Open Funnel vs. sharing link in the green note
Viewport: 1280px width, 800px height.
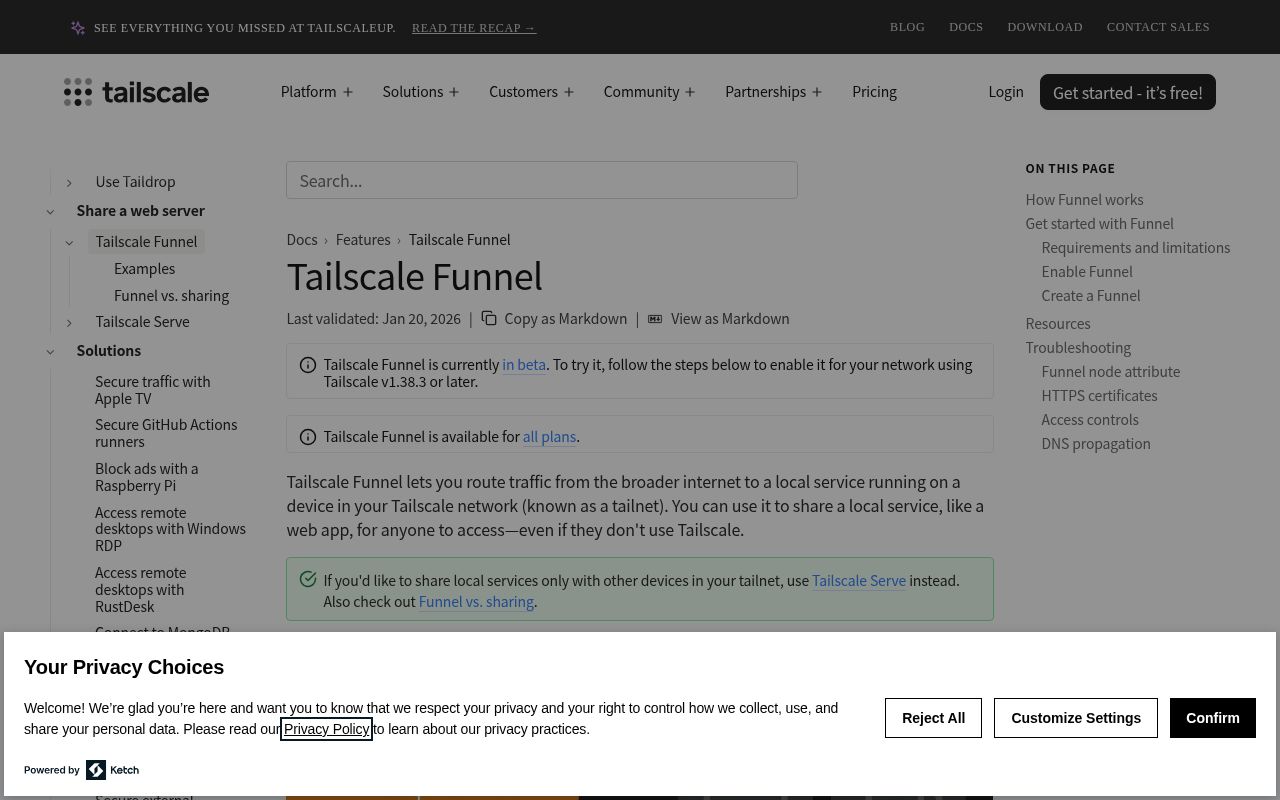[x=476, y=602]
